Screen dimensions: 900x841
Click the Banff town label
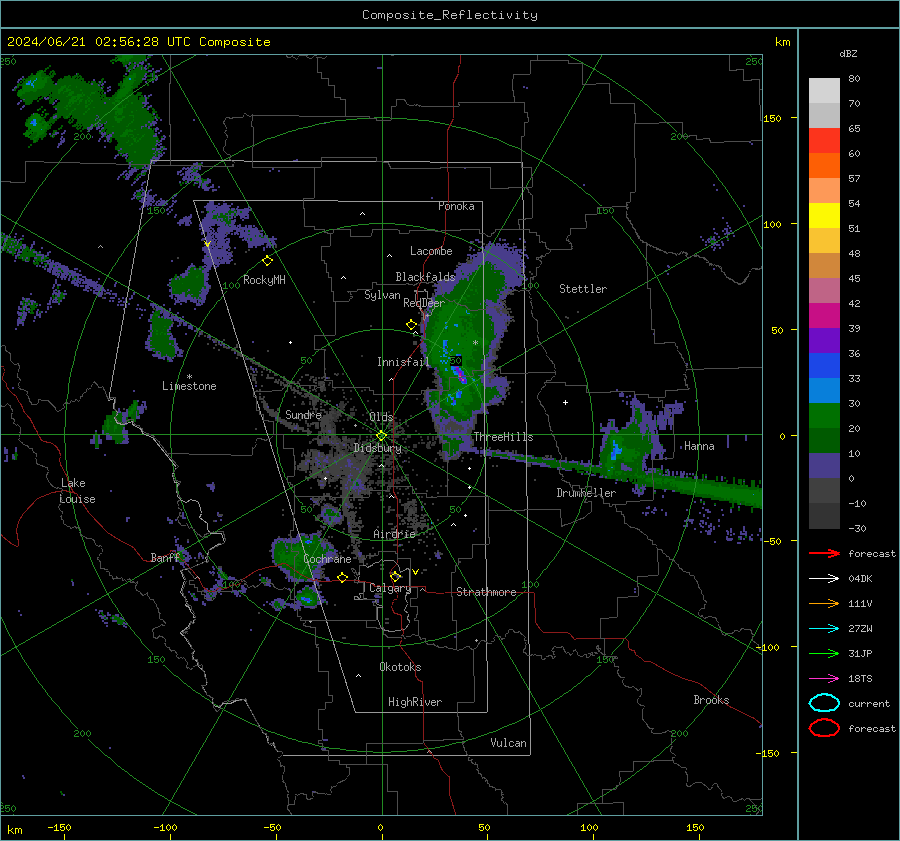click(x=165, y=557)
